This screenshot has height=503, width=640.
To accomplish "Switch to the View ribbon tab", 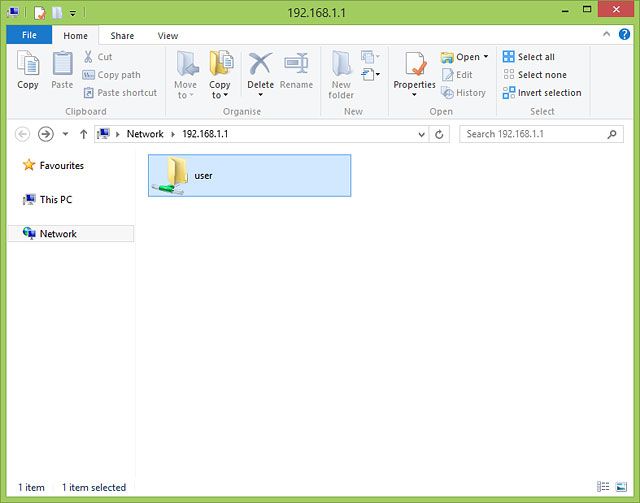I will coord(168,36).
